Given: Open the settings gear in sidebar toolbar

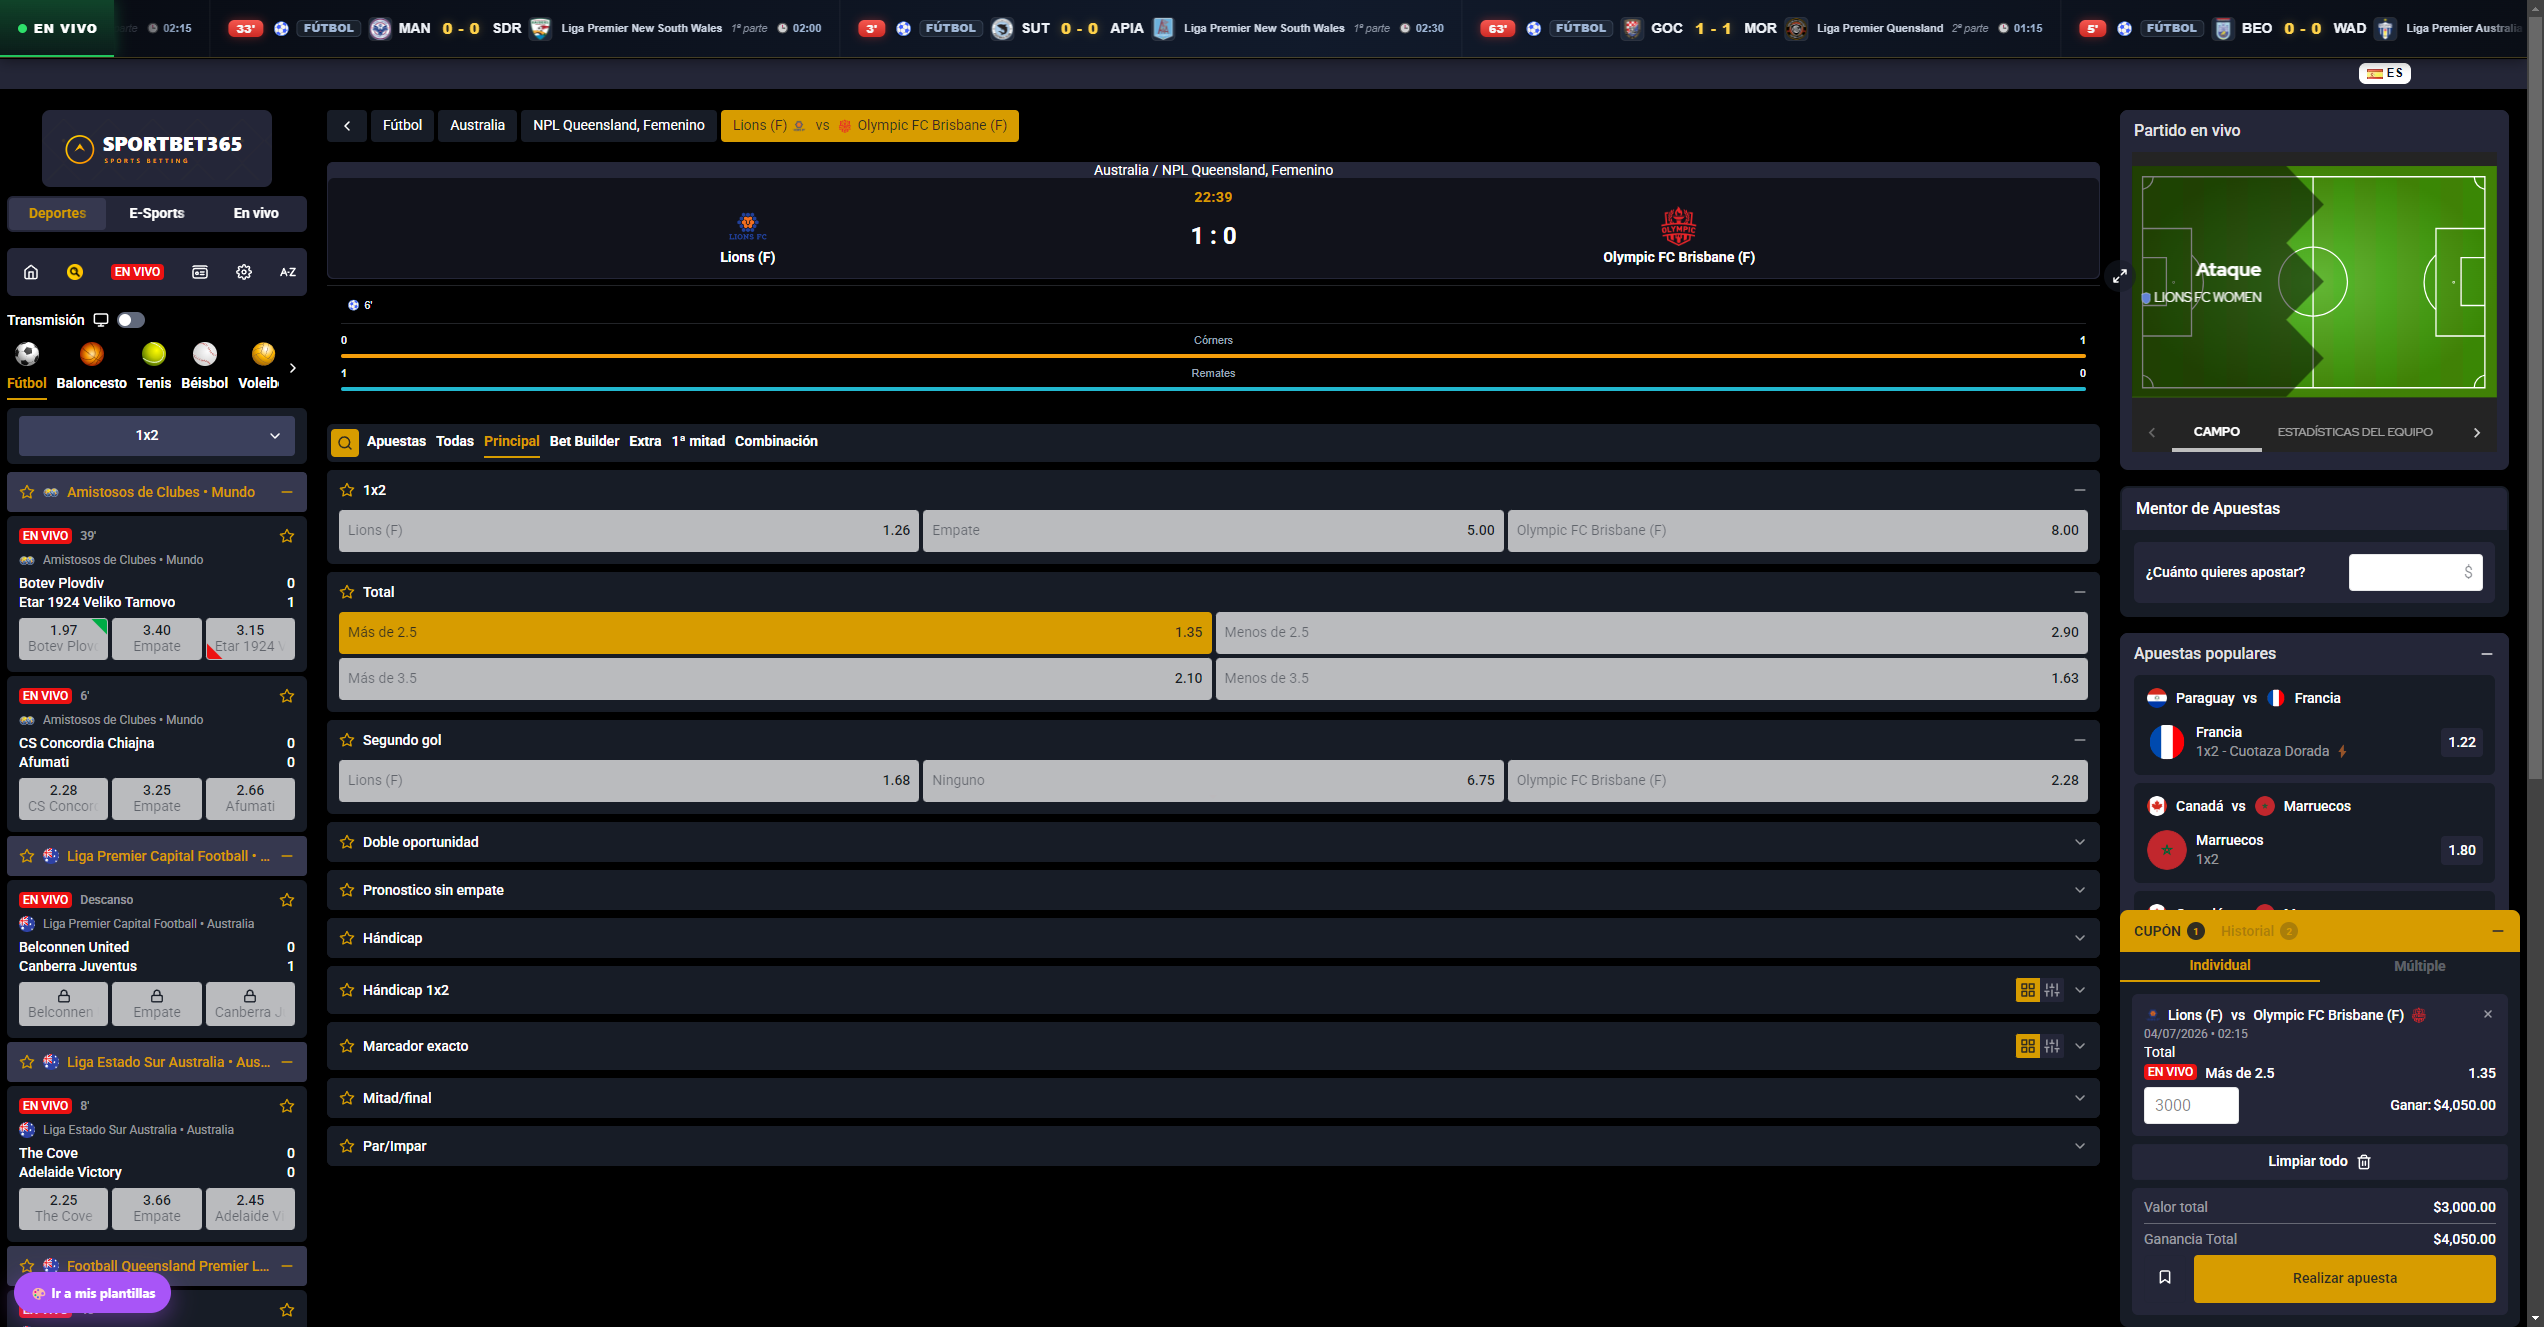Looking at the screenshot, I should click(244, 272).
